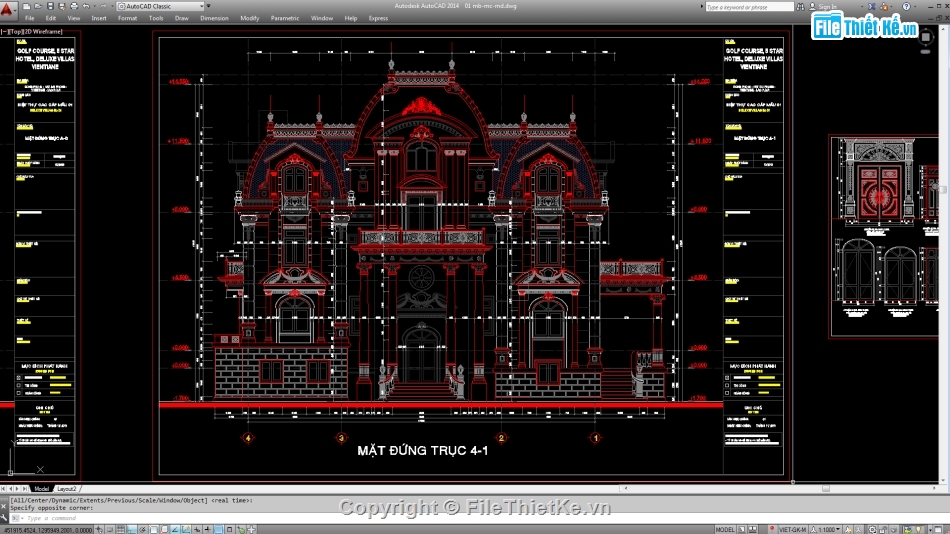Click the command line customize wrench icon

4,518
